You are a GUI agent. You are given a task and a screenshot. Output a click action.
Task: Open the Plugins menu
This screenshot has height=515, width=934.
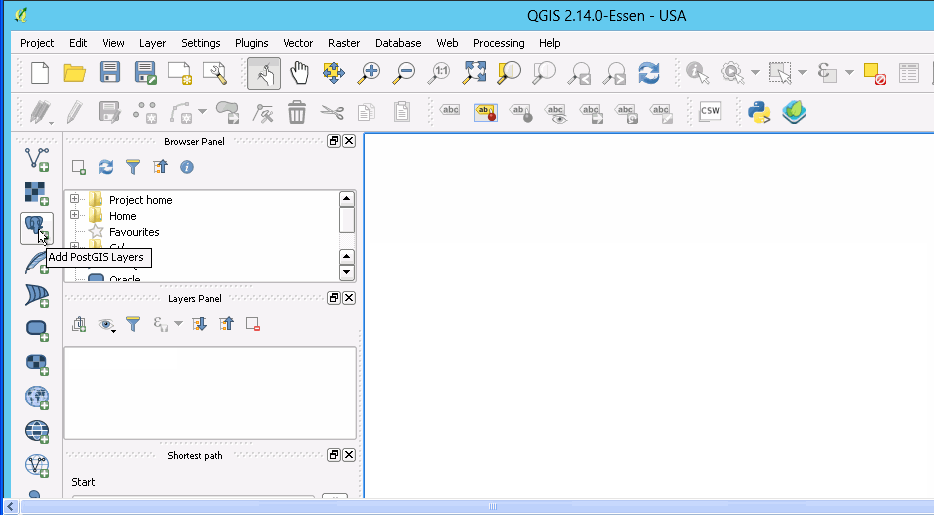[x=251, y=43]
